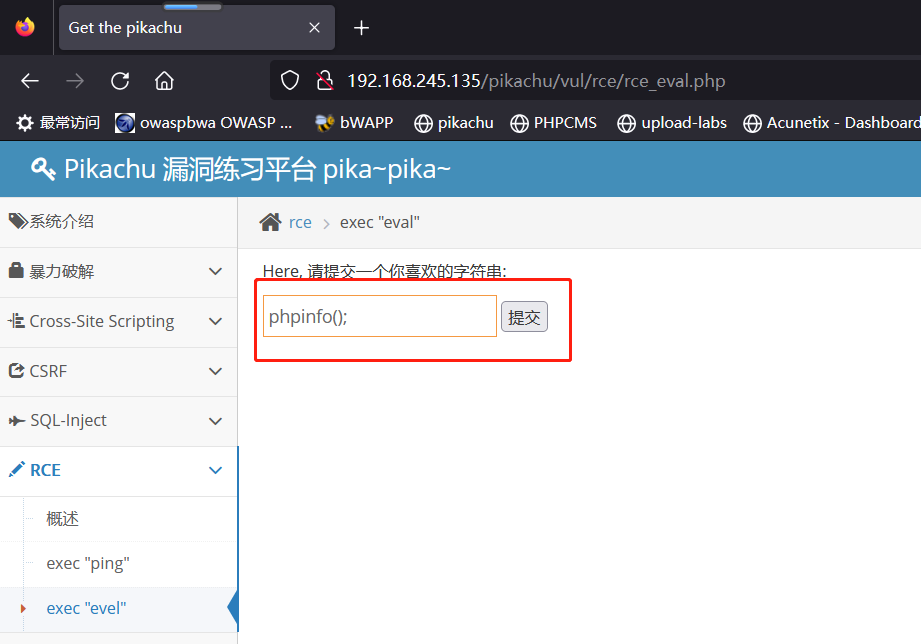Click the lock icon beside 暴力破解
Screen dimensions: 921x644
[x=16, y=270]
